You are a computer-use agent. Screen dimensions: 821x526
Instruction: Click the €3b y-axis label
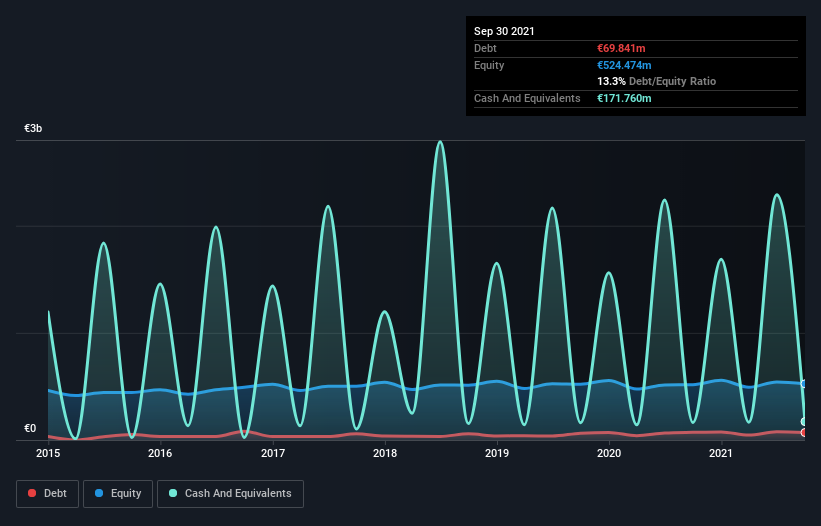[x=33, y=128]
